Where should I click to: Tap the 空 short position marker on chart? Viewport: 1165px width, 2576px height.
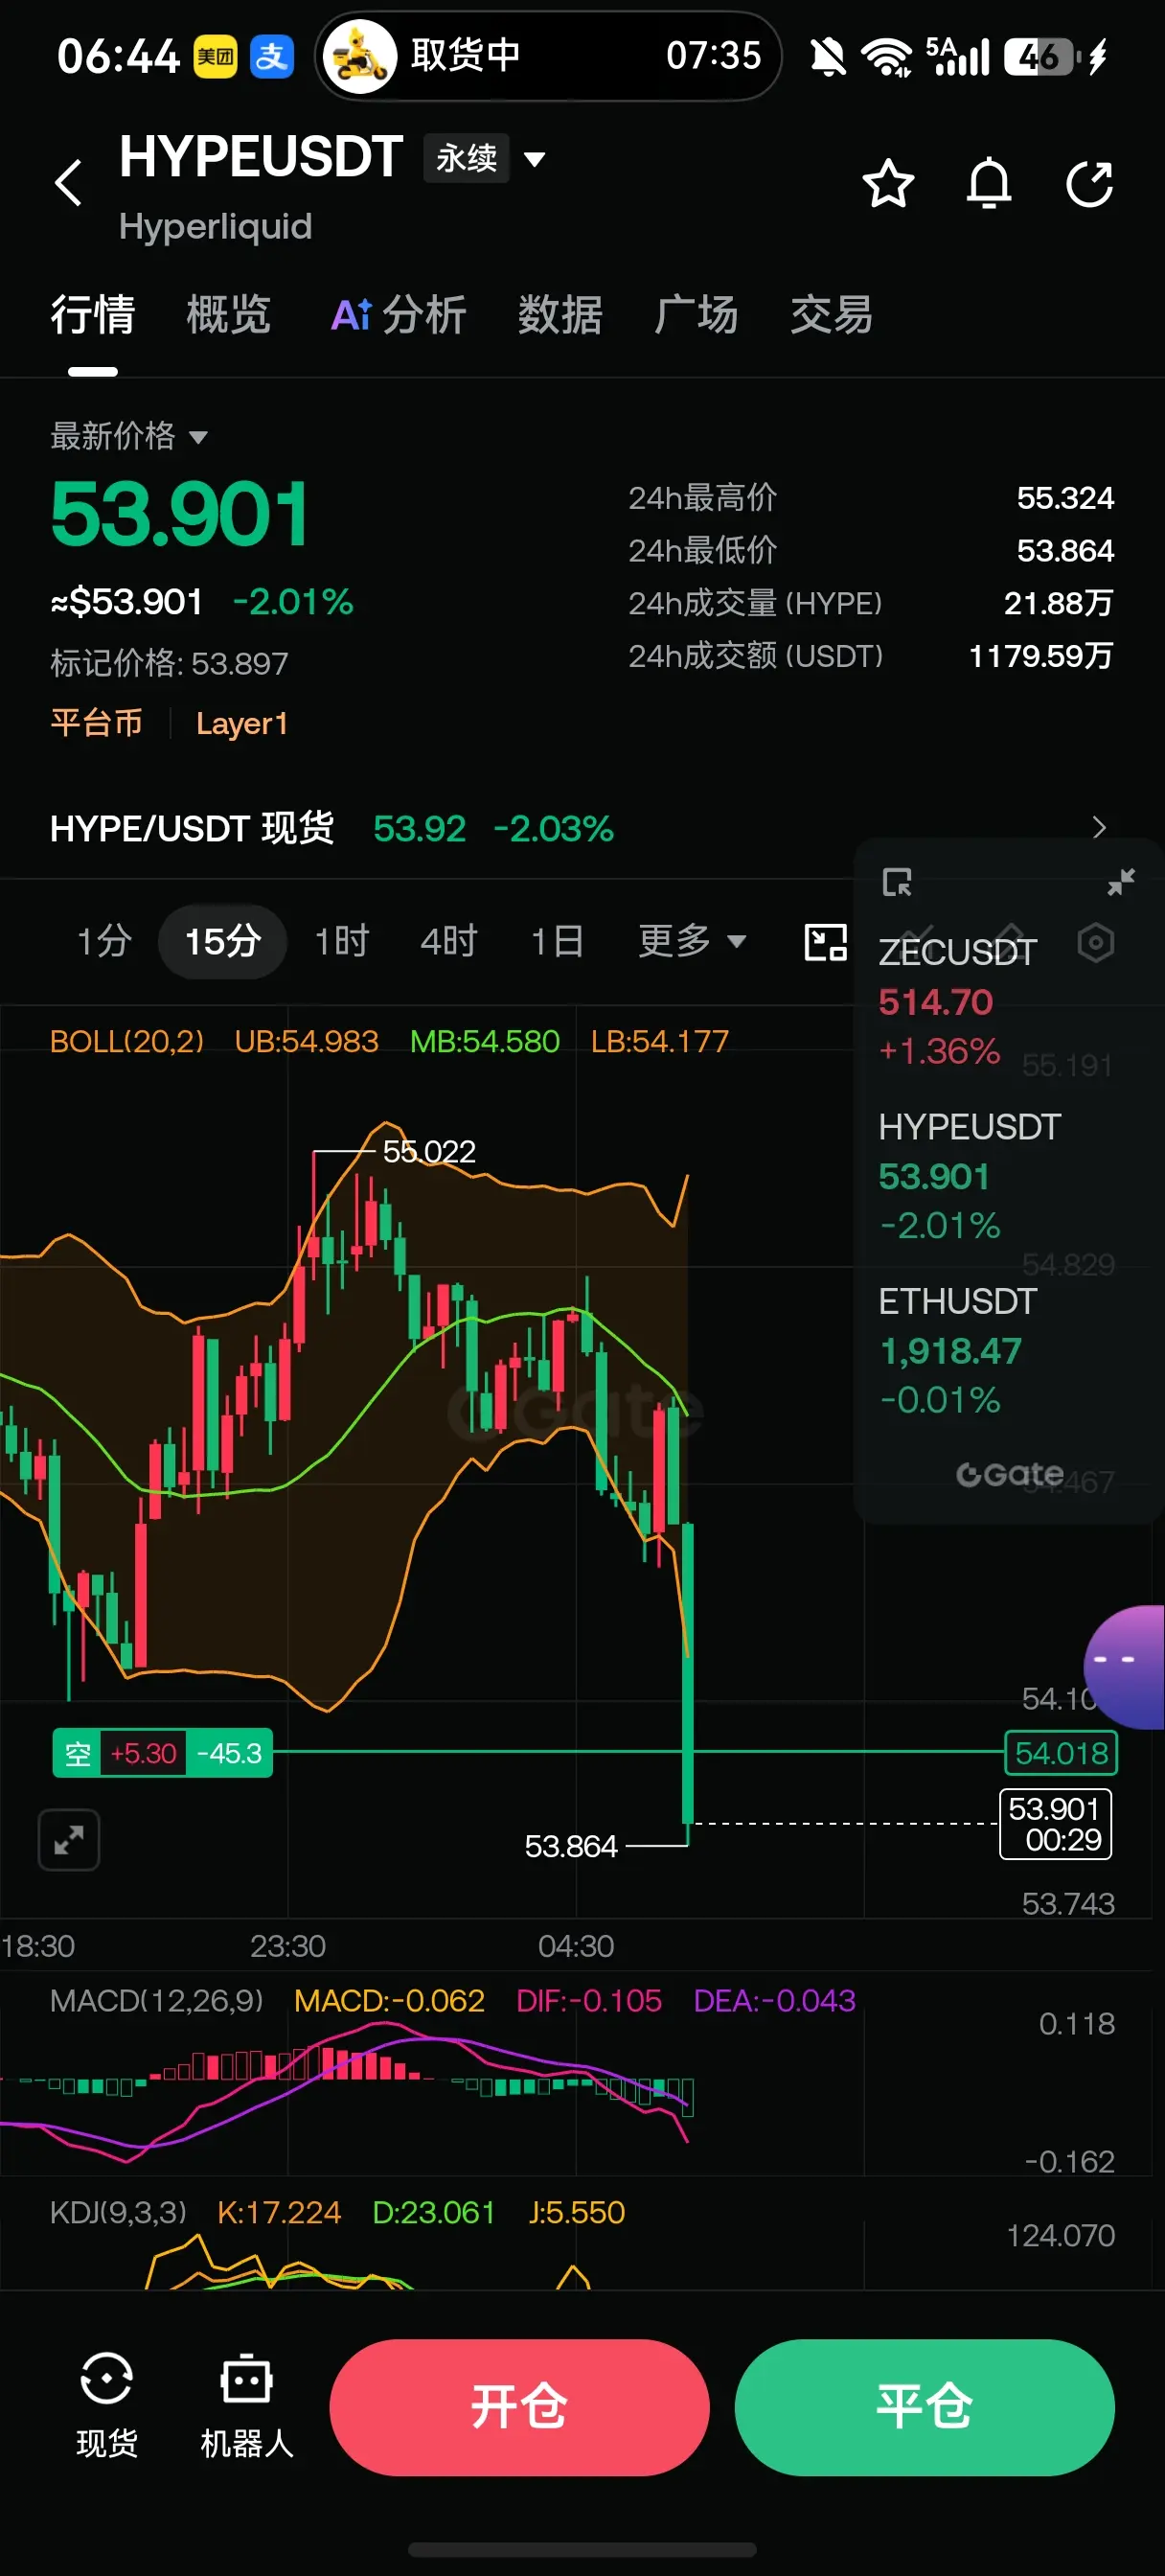pos(162,1753)
